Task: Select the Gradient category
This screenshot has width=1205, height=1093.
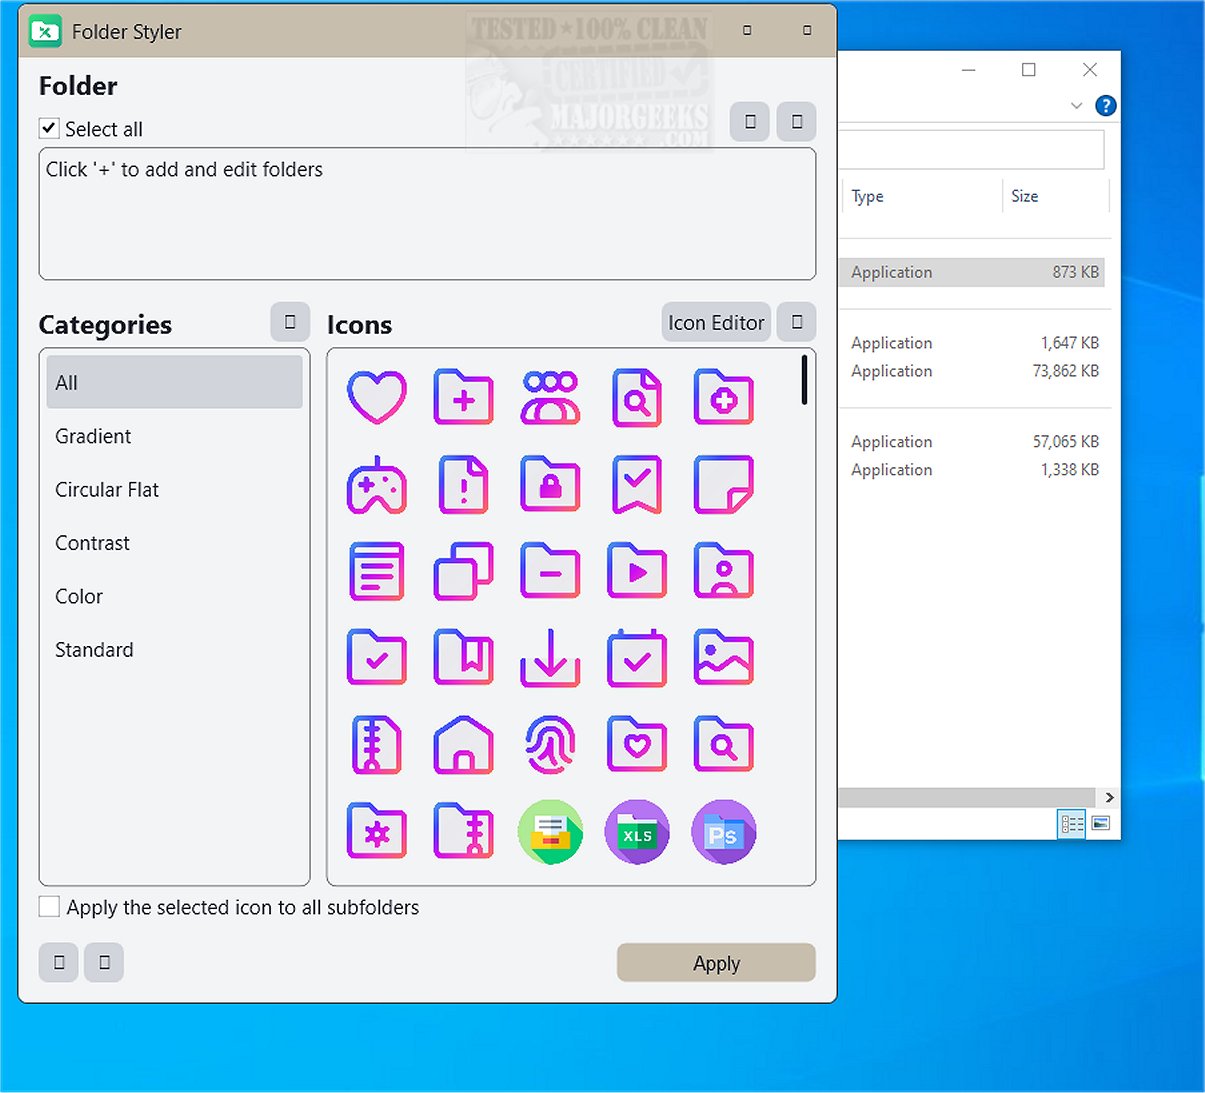Action: coord(92,436)
